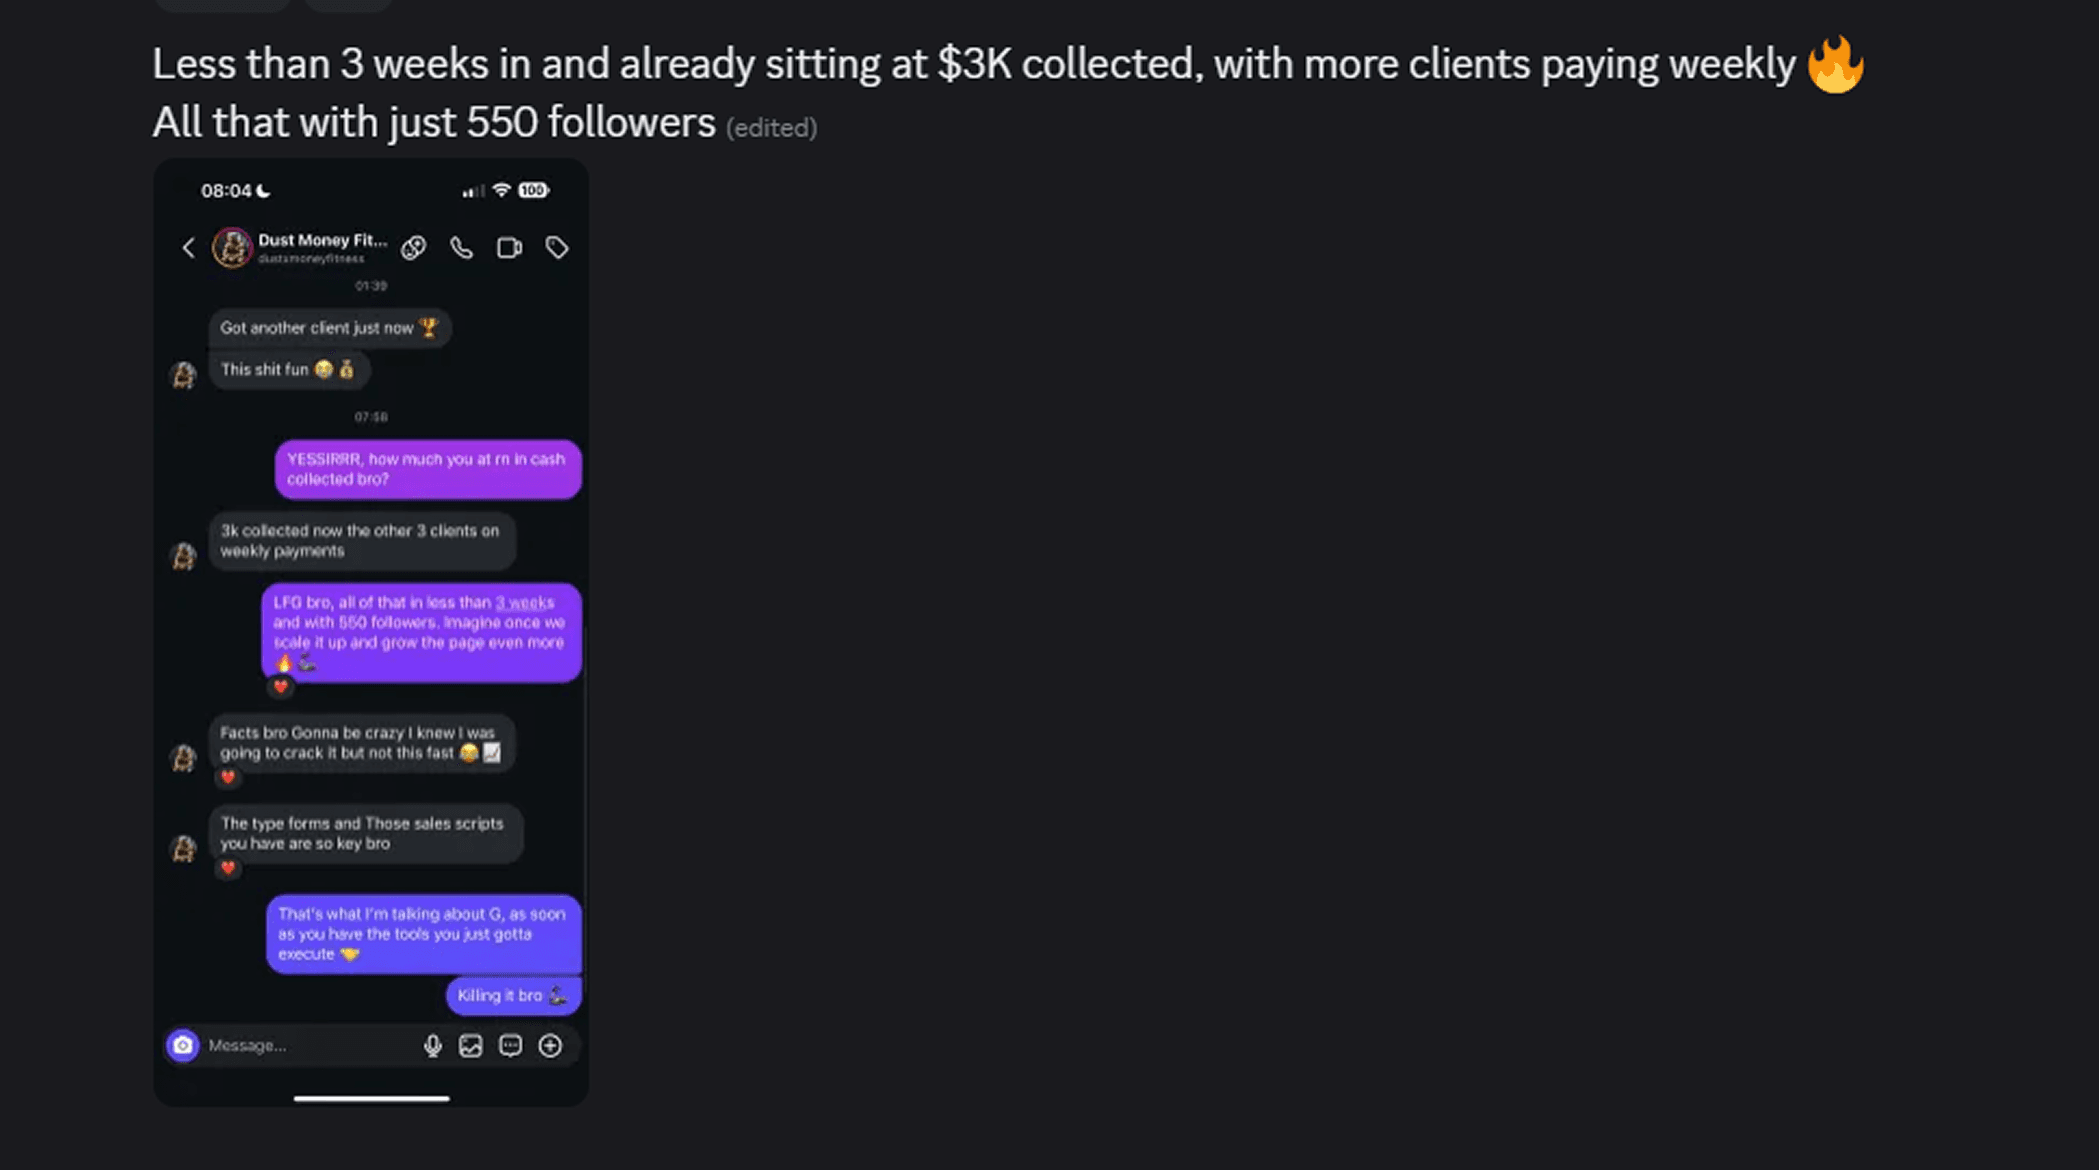Open more attachment options with the plus icon
Screen dimensions: 2099x1170
tap(549, 1045)
